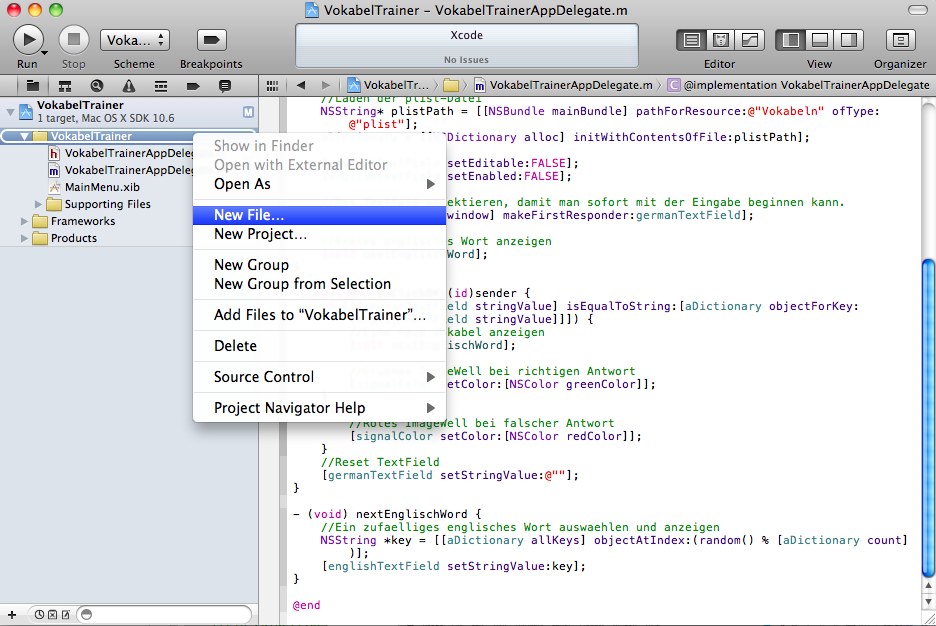
Task: Open the Search navigator
Action: point(96,86)
